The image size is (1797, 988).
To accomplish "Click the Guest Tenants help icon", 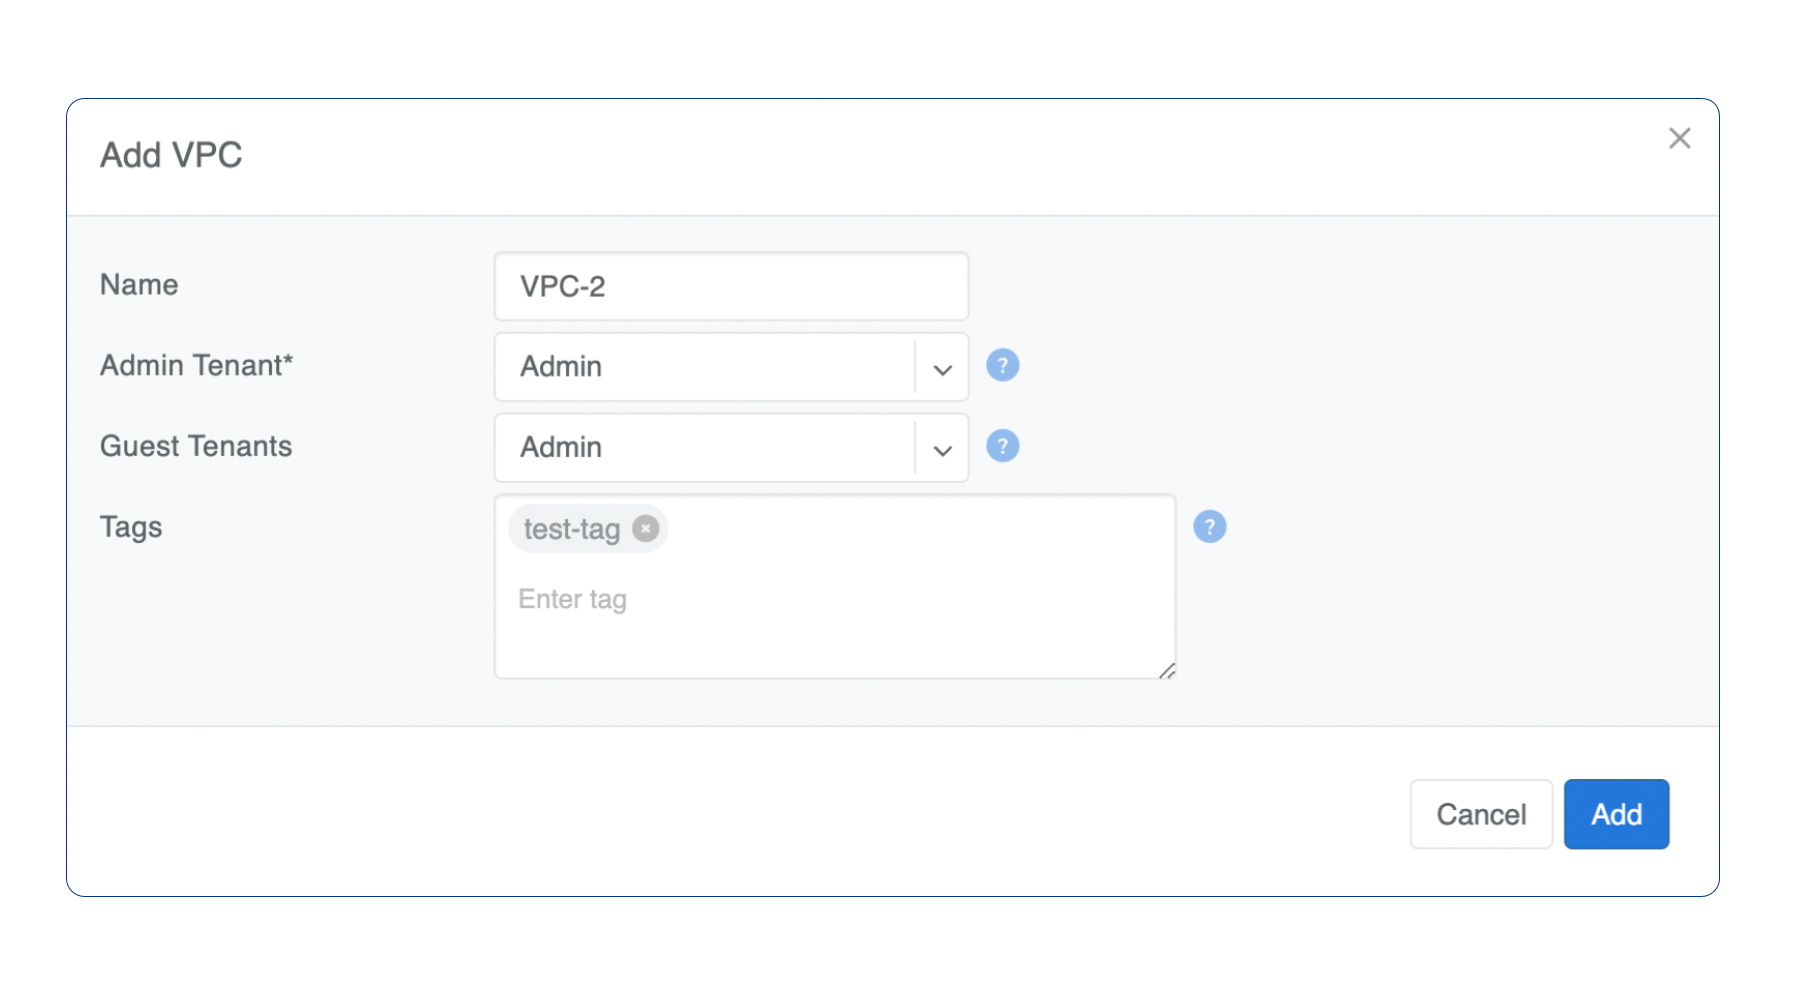I will 1002,446.
